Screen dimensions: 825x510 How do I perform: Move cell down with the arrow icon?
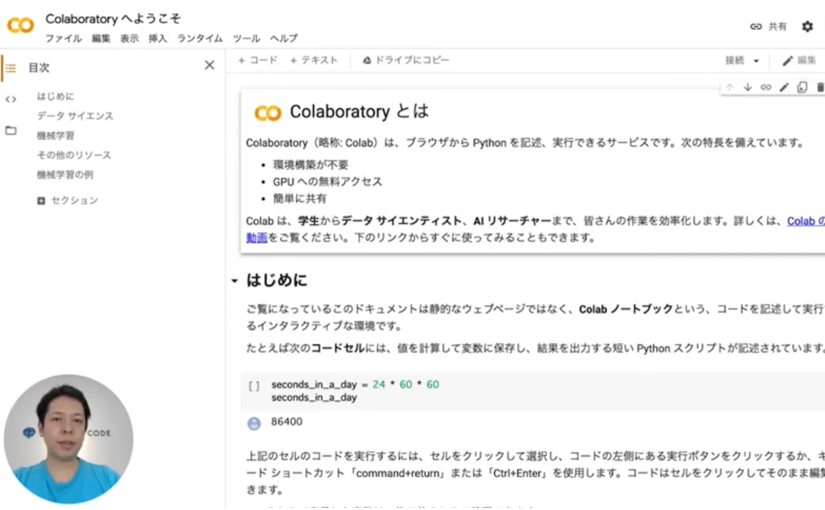coord(748,87)
